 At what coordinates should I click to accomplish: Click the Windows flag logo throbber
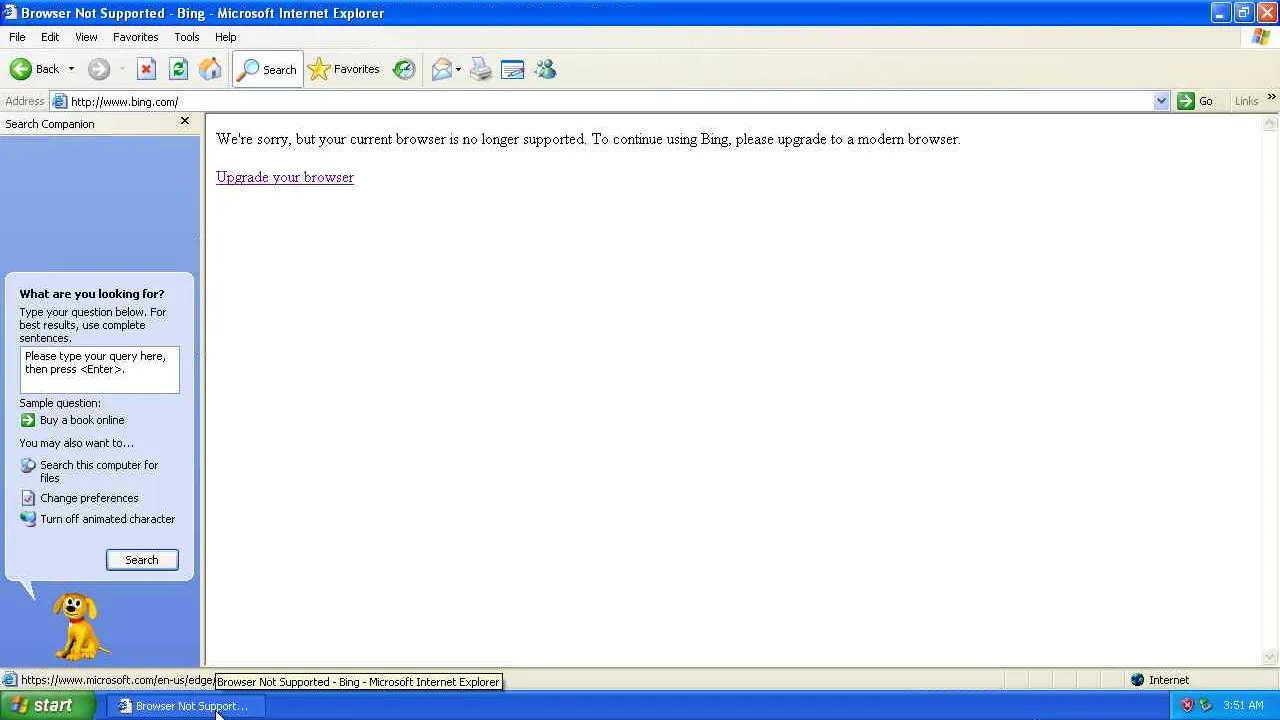(1261, 37)
